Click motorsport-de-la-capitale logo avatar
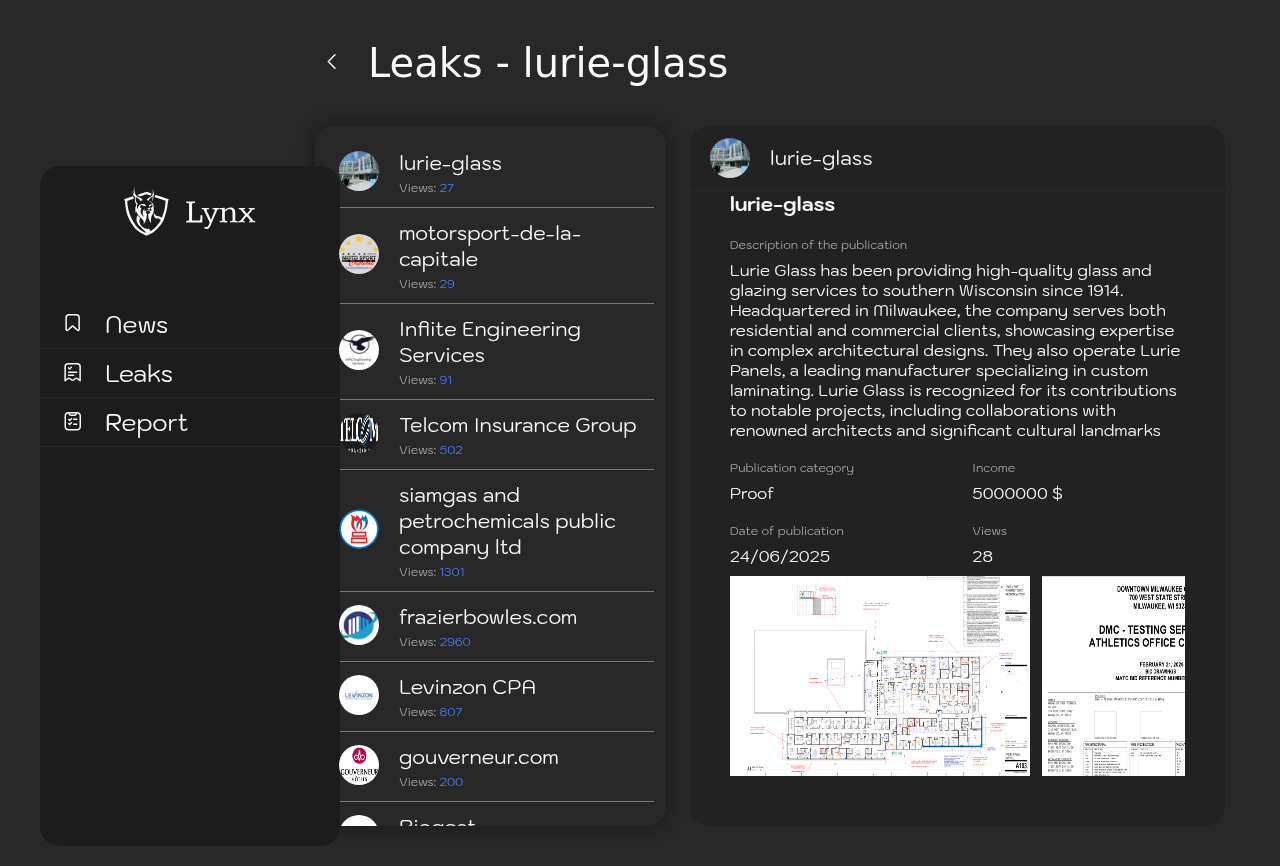 tap(359, 254)
